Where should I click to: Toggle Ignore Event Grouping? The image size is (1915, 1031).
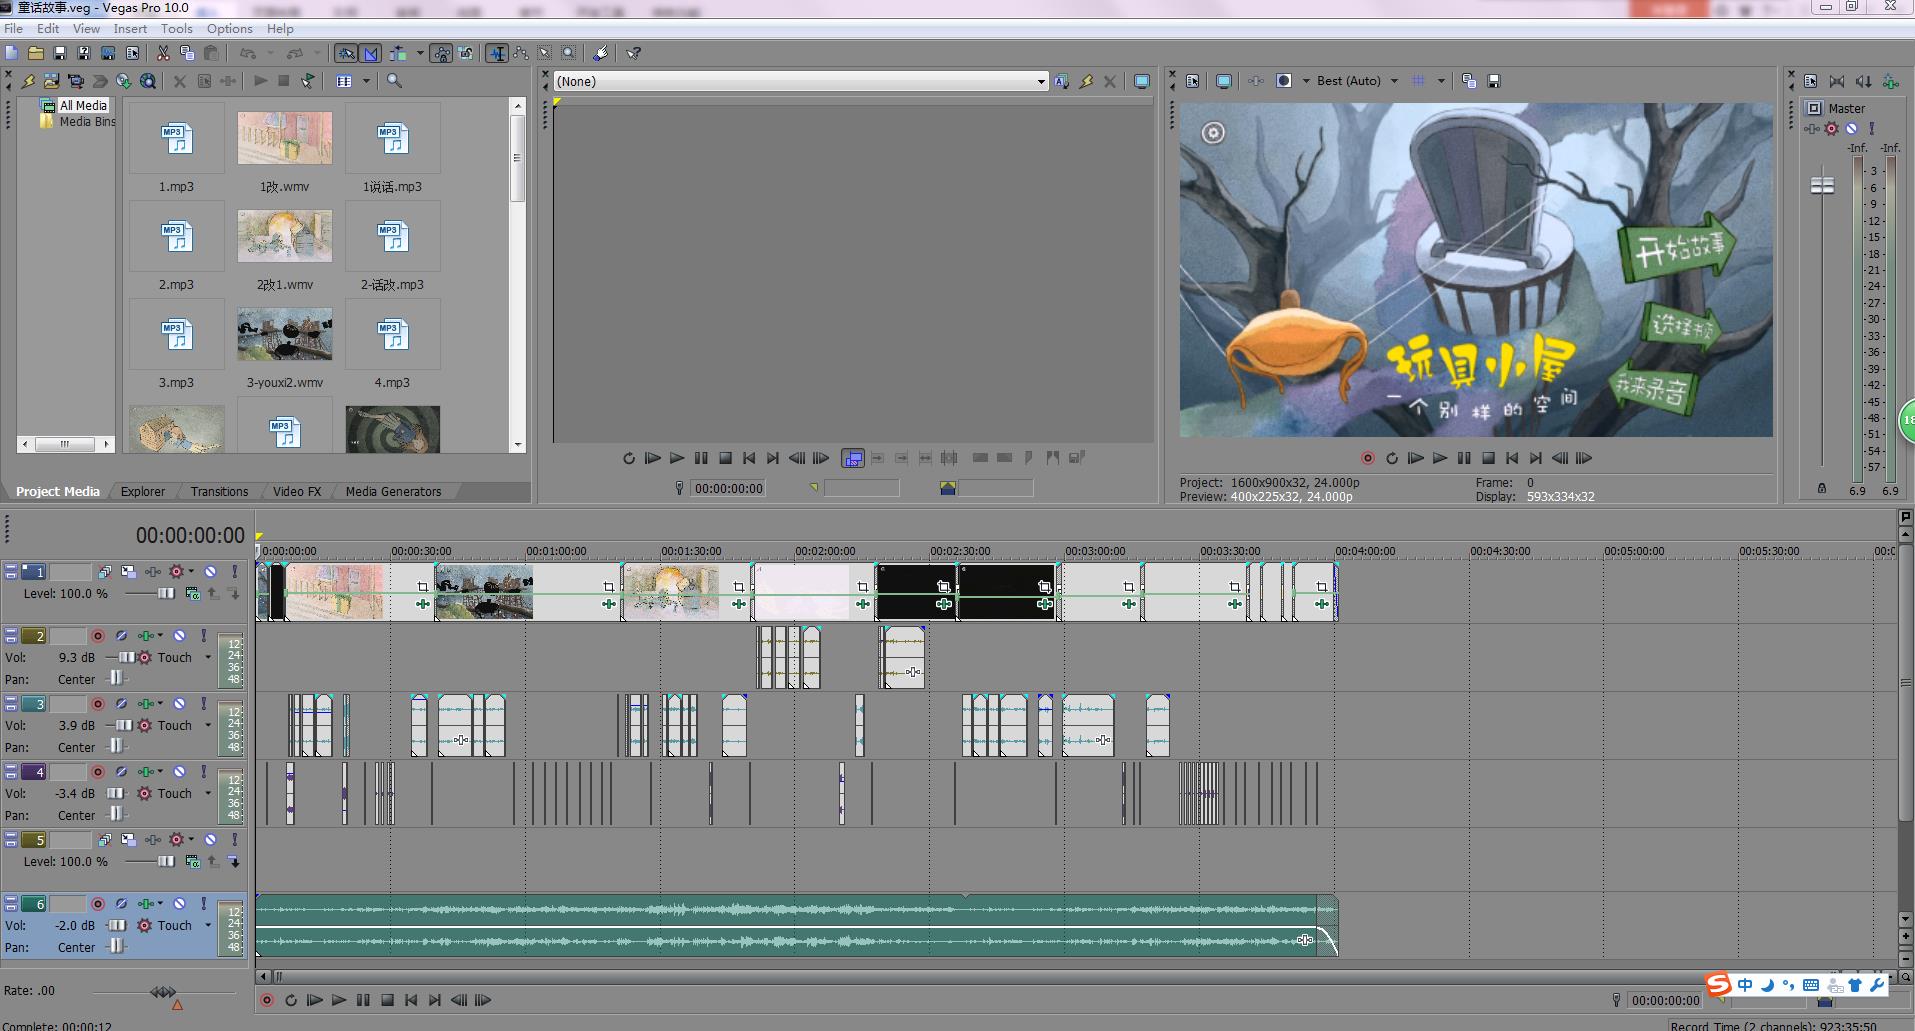pyautogui.click(x=466, y=53)
